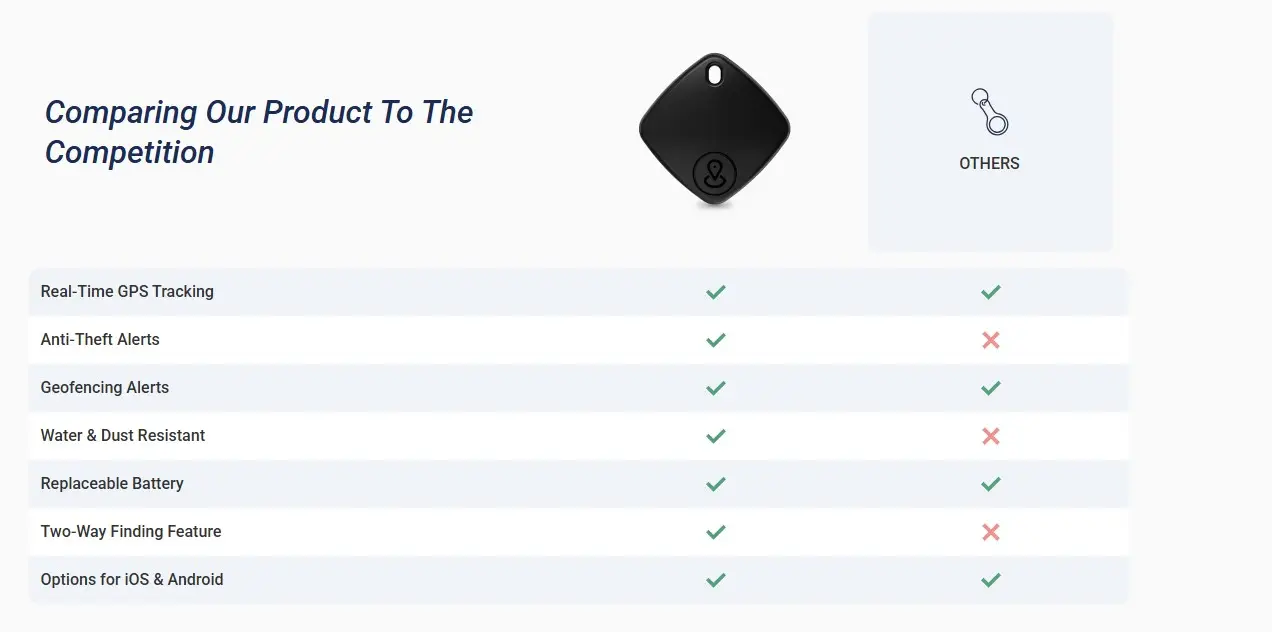Click the red X for Two-Way Finding Feature
1272x632 pixels.
990,532
